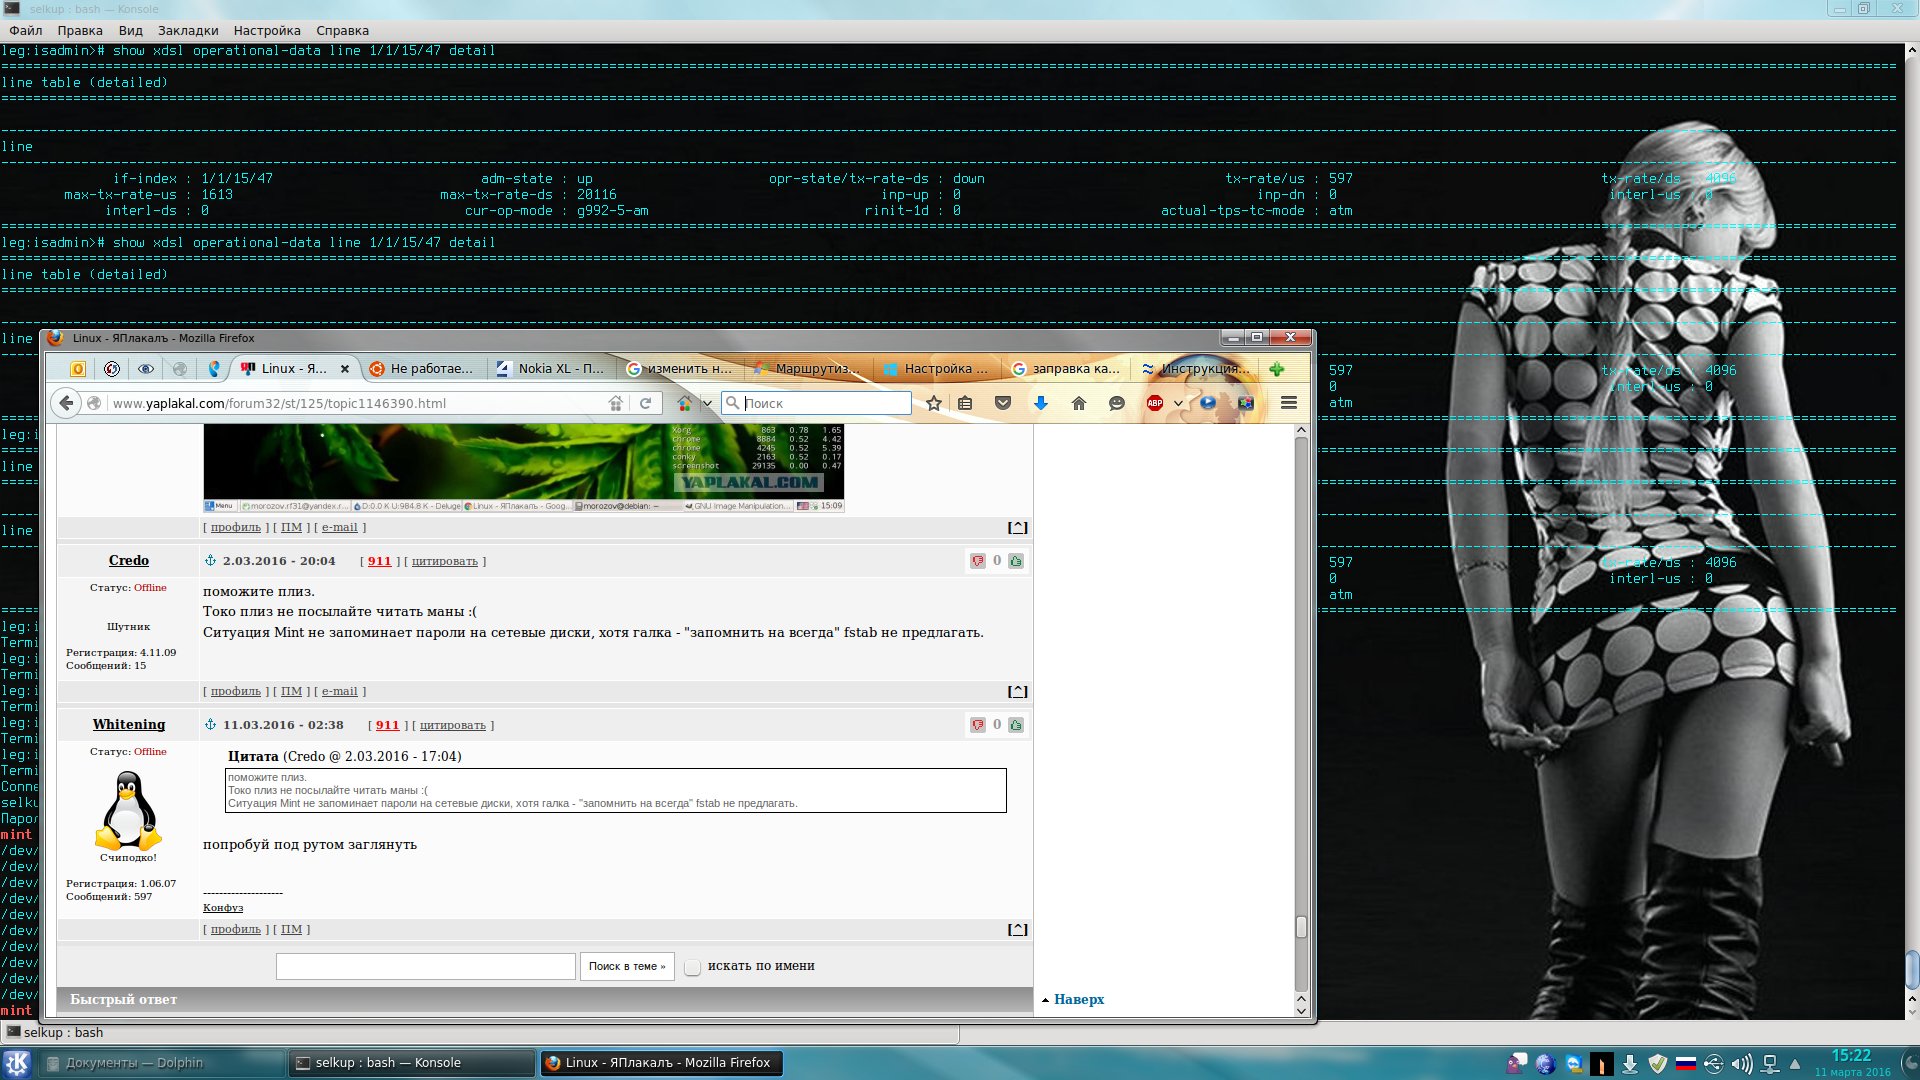The image size is (1920, 1080).
Task: Click the Firefox page vertical scrollbar thumb
Action: 1301,927
